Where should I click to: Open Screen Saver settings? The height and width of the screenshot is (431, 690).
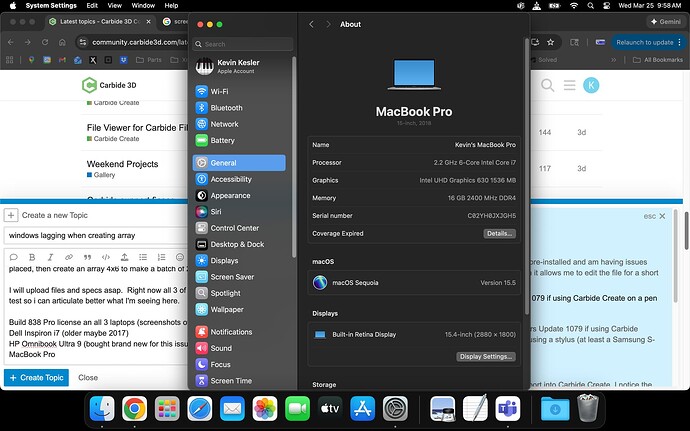click(240, 276)
